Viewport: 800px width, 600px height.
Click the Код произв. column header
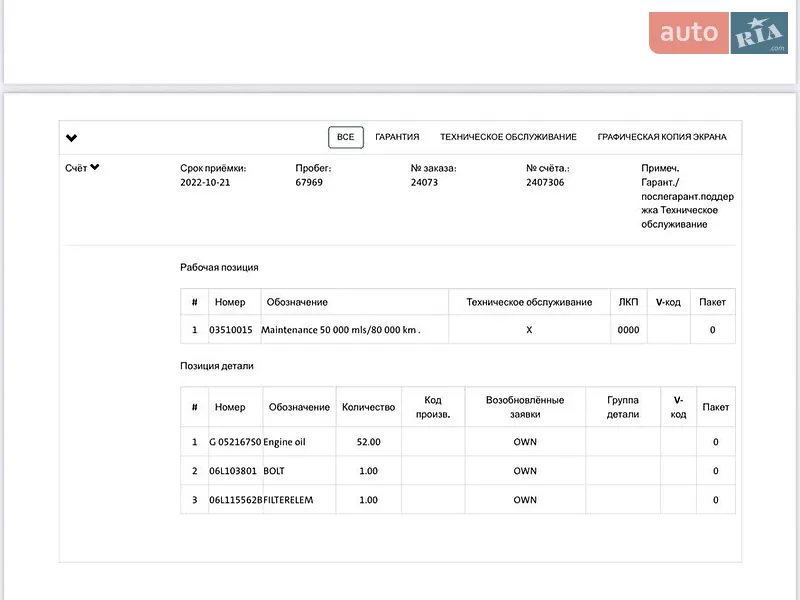point(433,407)
